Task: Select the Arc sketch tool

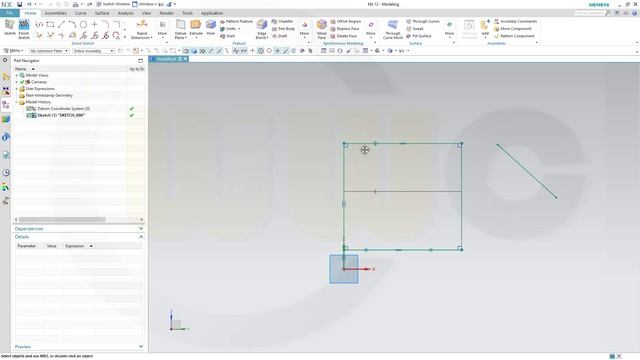Action: coord(72,24)
